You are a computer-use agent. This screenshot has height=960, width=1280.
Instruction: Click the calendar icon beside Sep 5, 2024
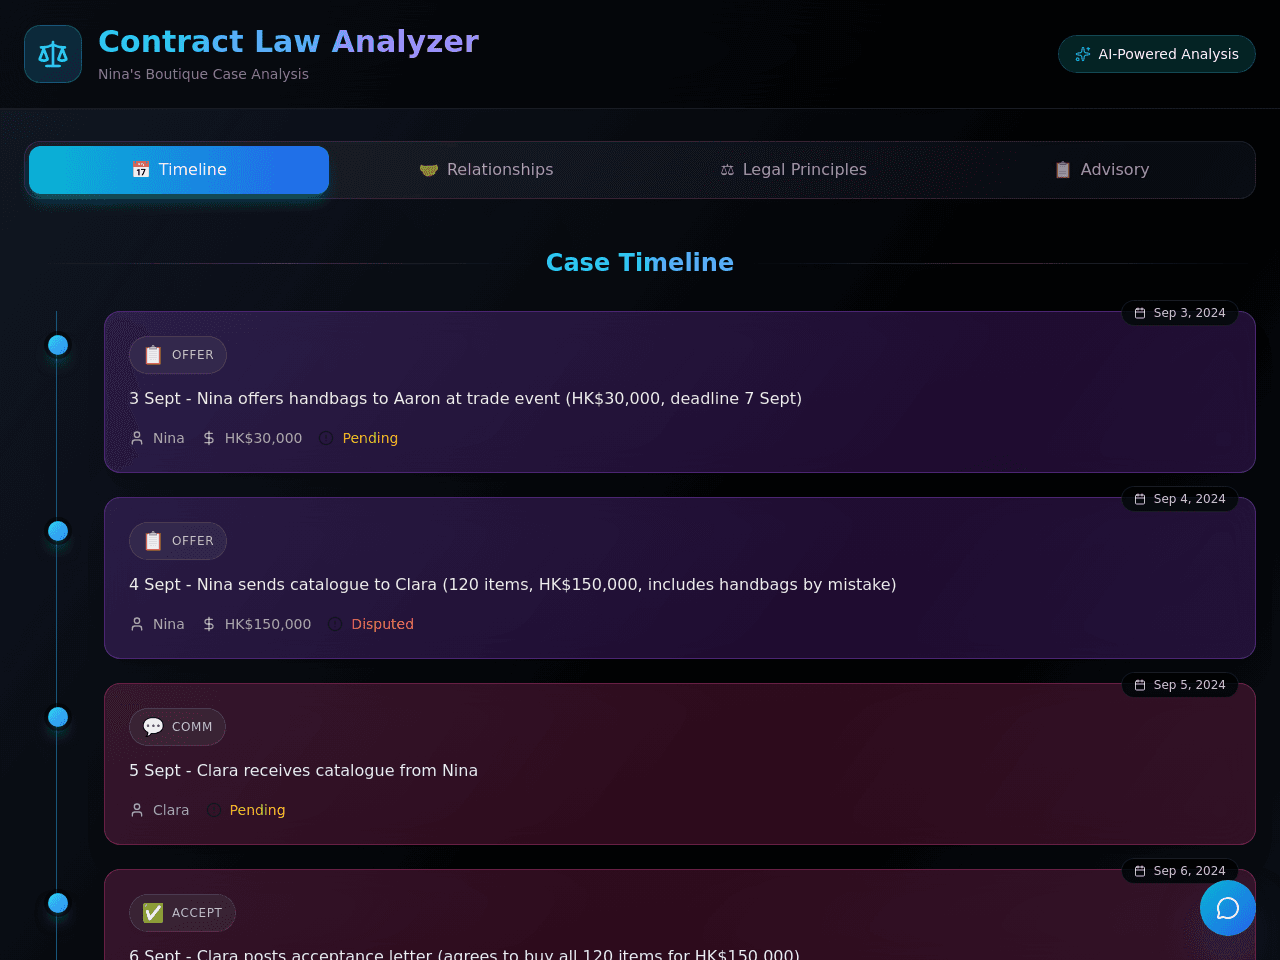click(1140, 685)
